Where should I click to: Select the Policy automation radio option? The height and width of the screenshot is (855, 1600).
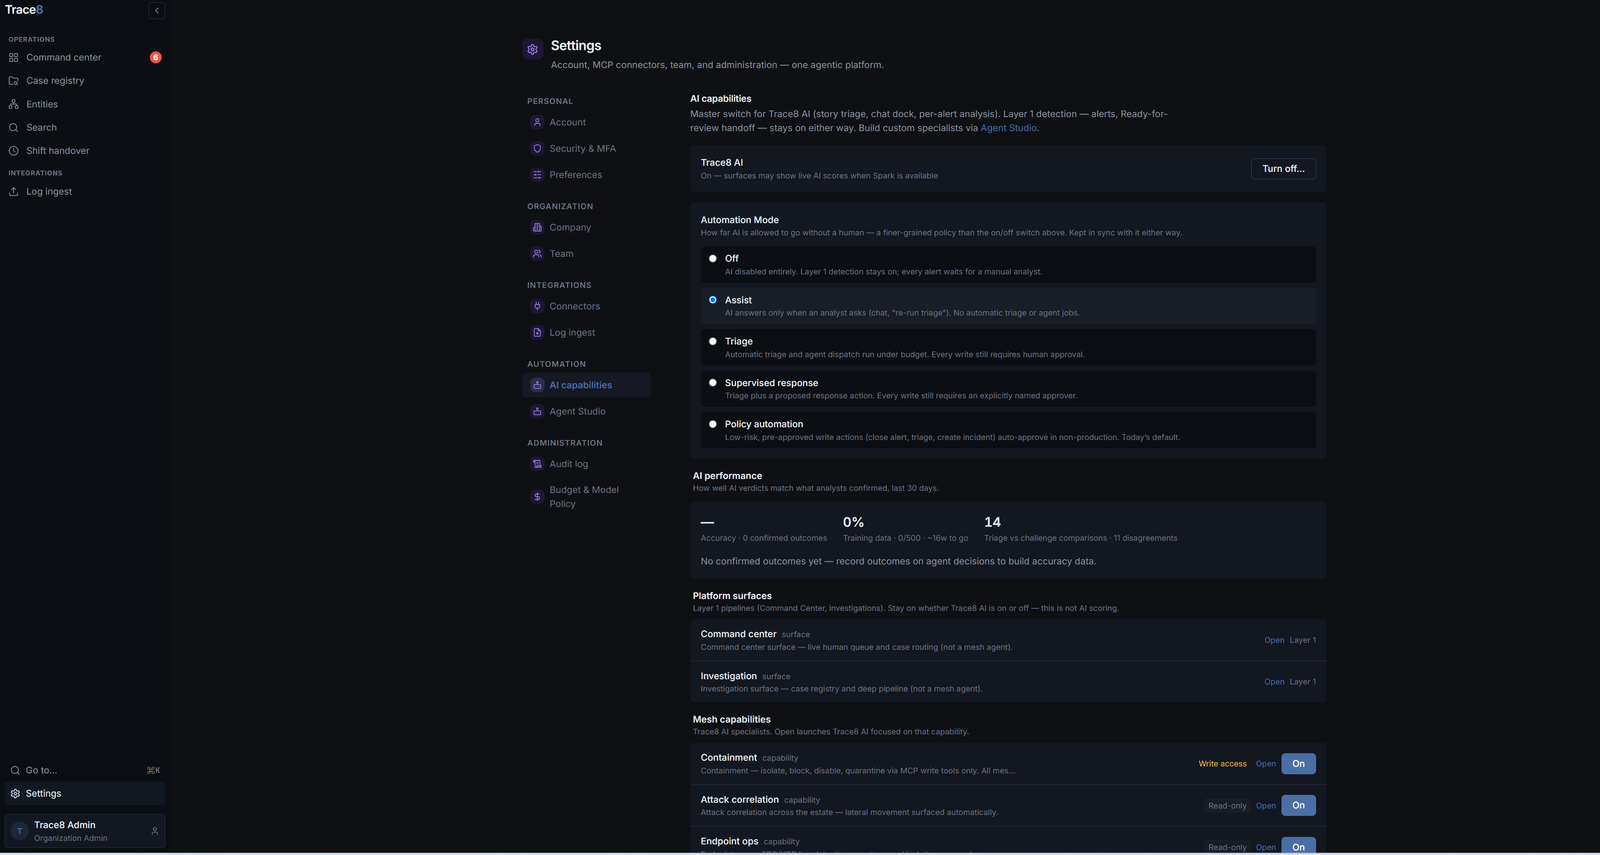pos(713,424)
